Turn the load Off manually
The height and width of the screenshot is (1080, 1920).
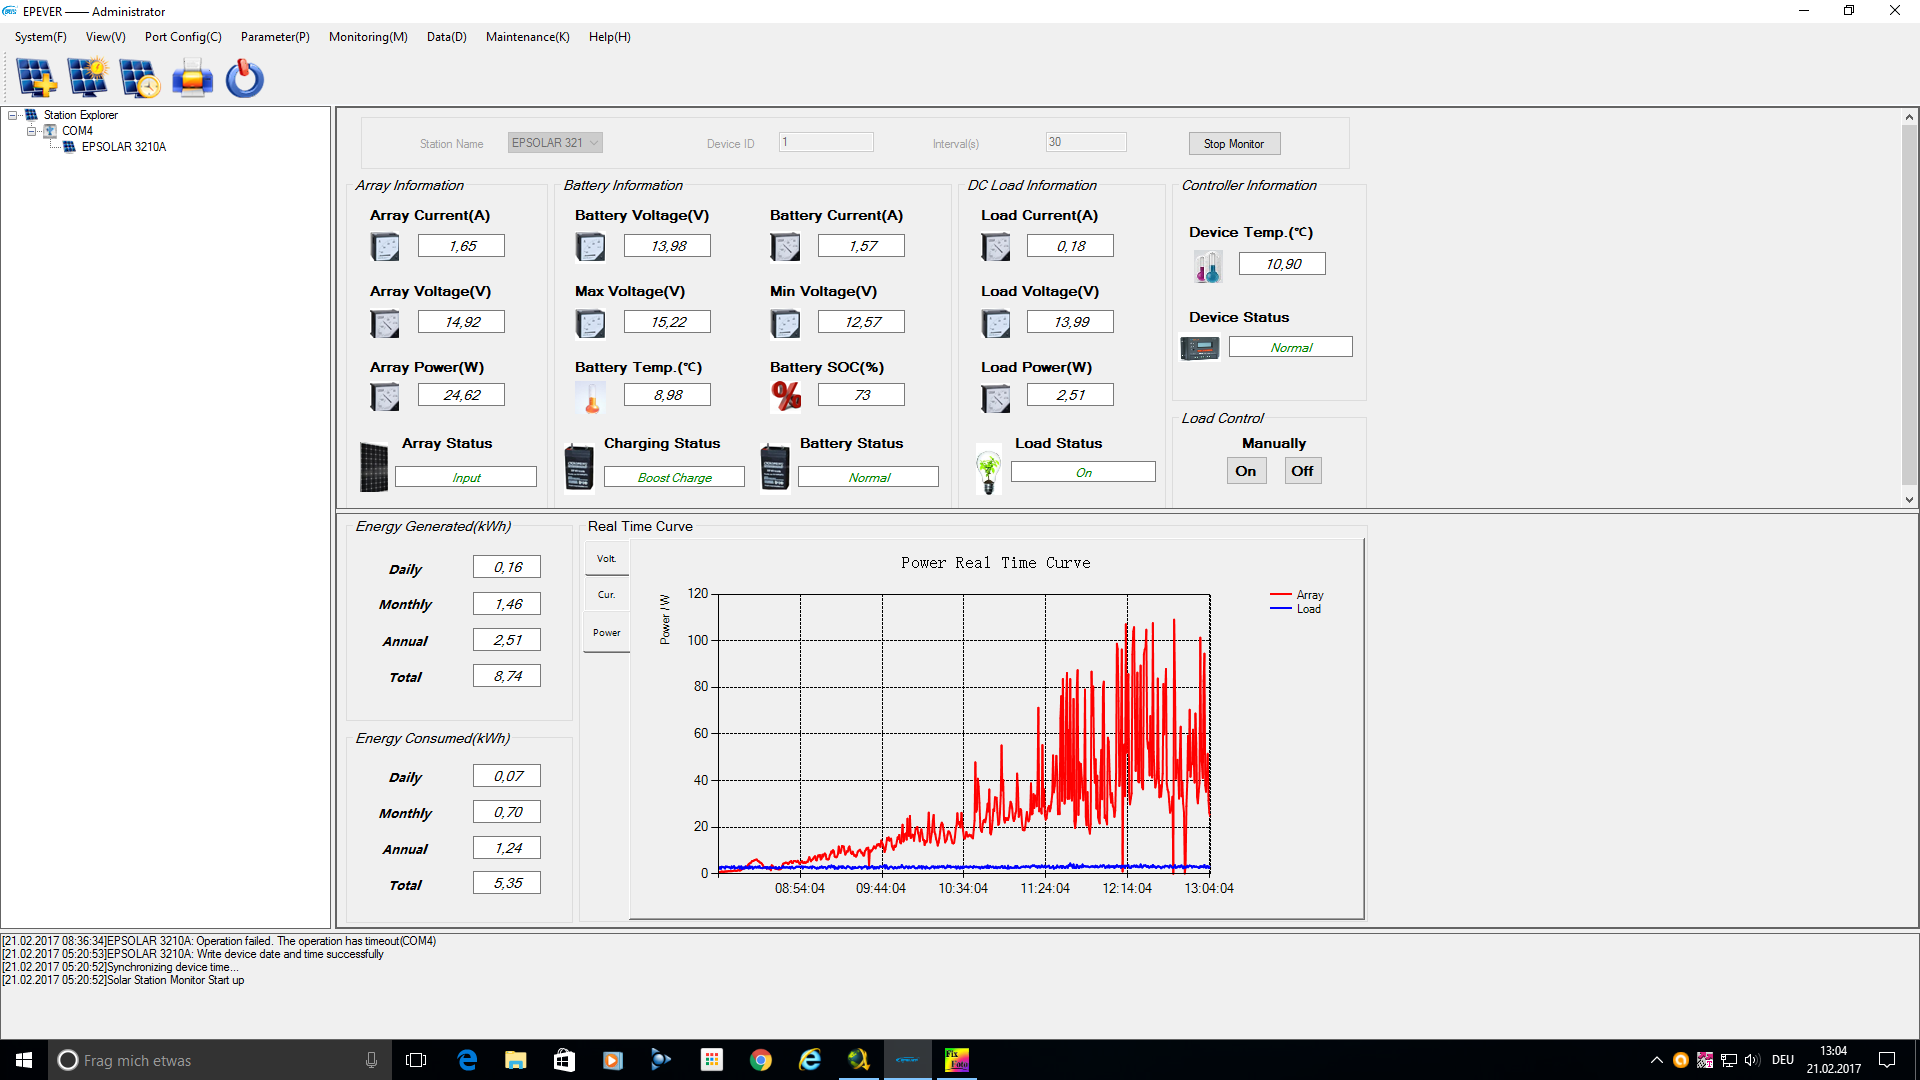pos(1302,471)
